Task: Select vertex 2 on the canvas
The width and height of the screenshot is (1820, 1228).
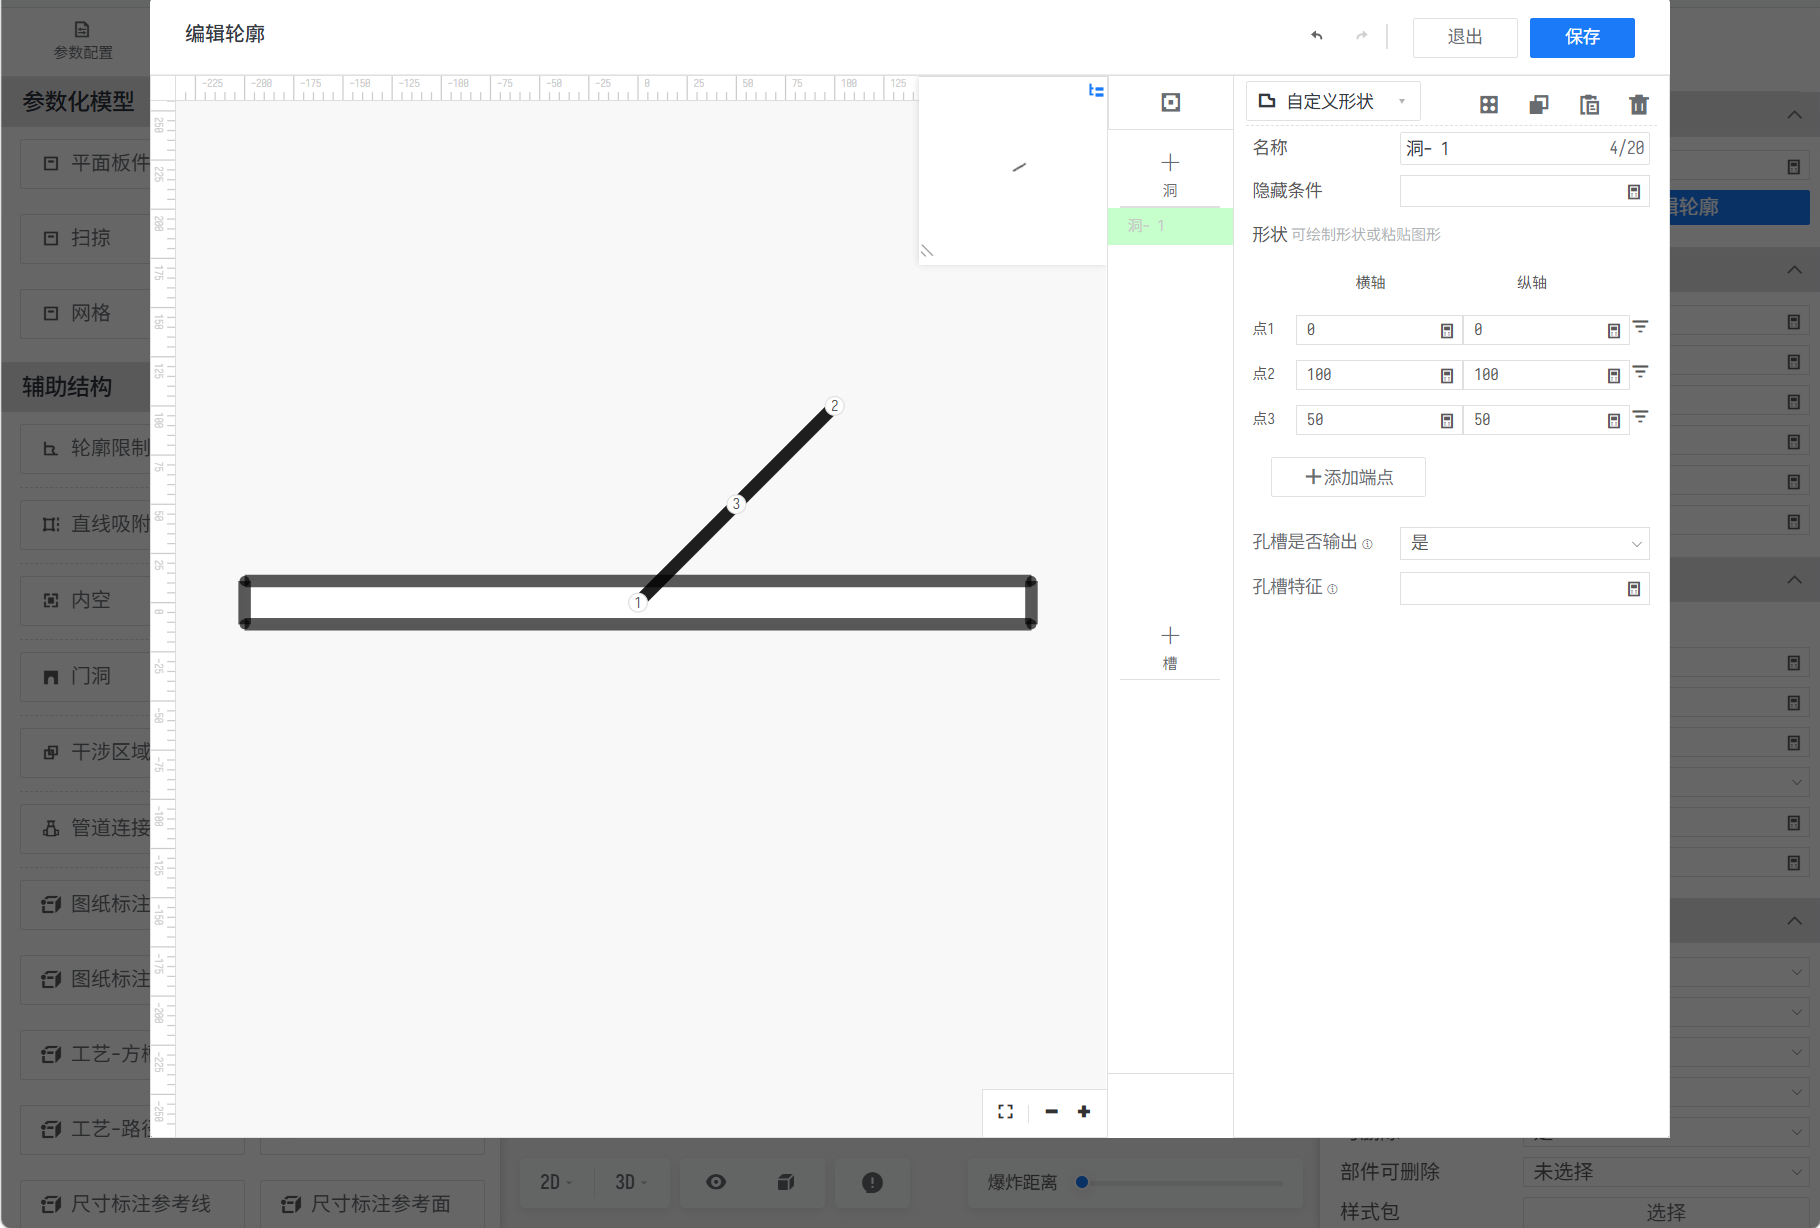Action: pyautogui.click(x=834, y=406)
